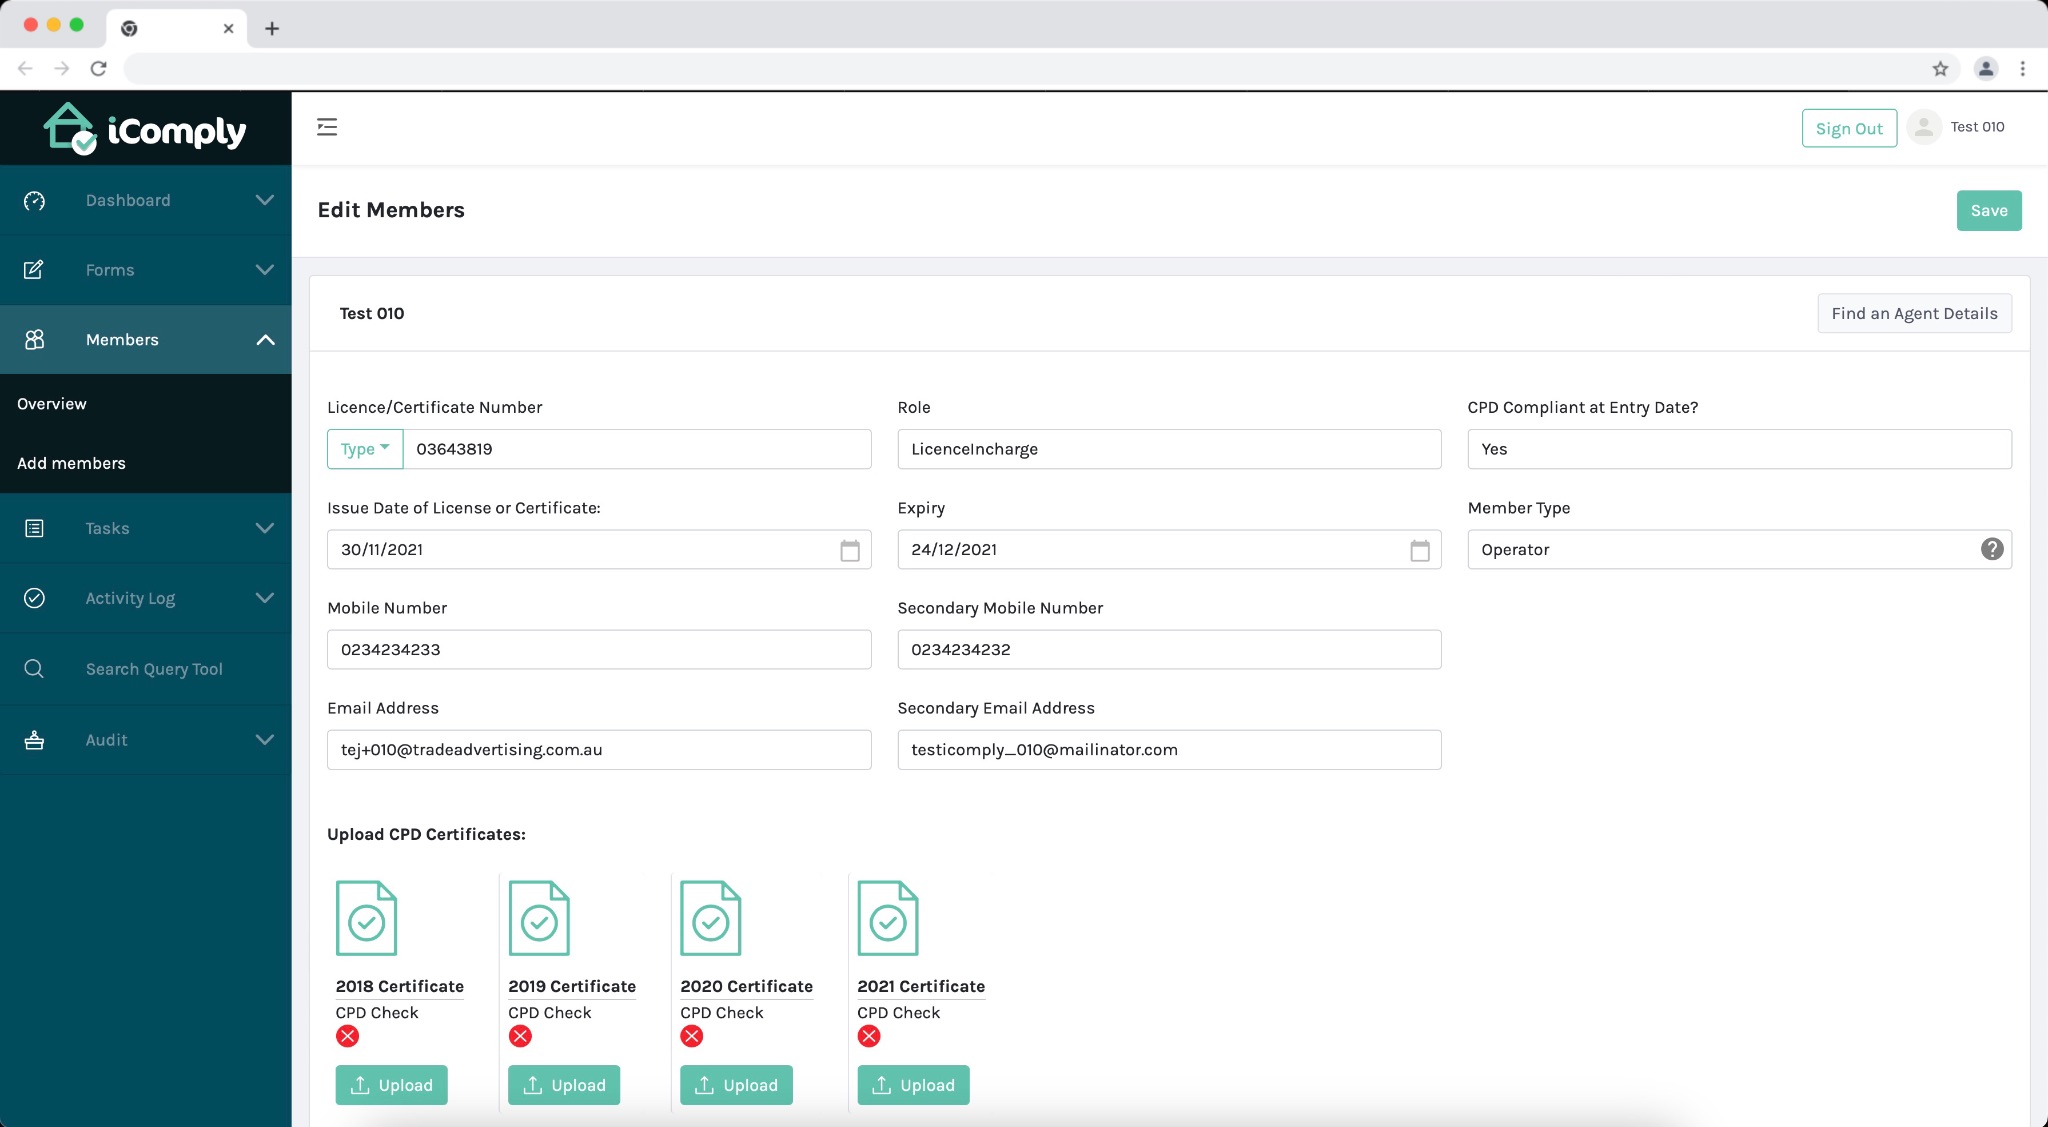This screenshot has height=1127, width=2048.
Task: Click the iComply house logo
Action: (x=70, y=129)
